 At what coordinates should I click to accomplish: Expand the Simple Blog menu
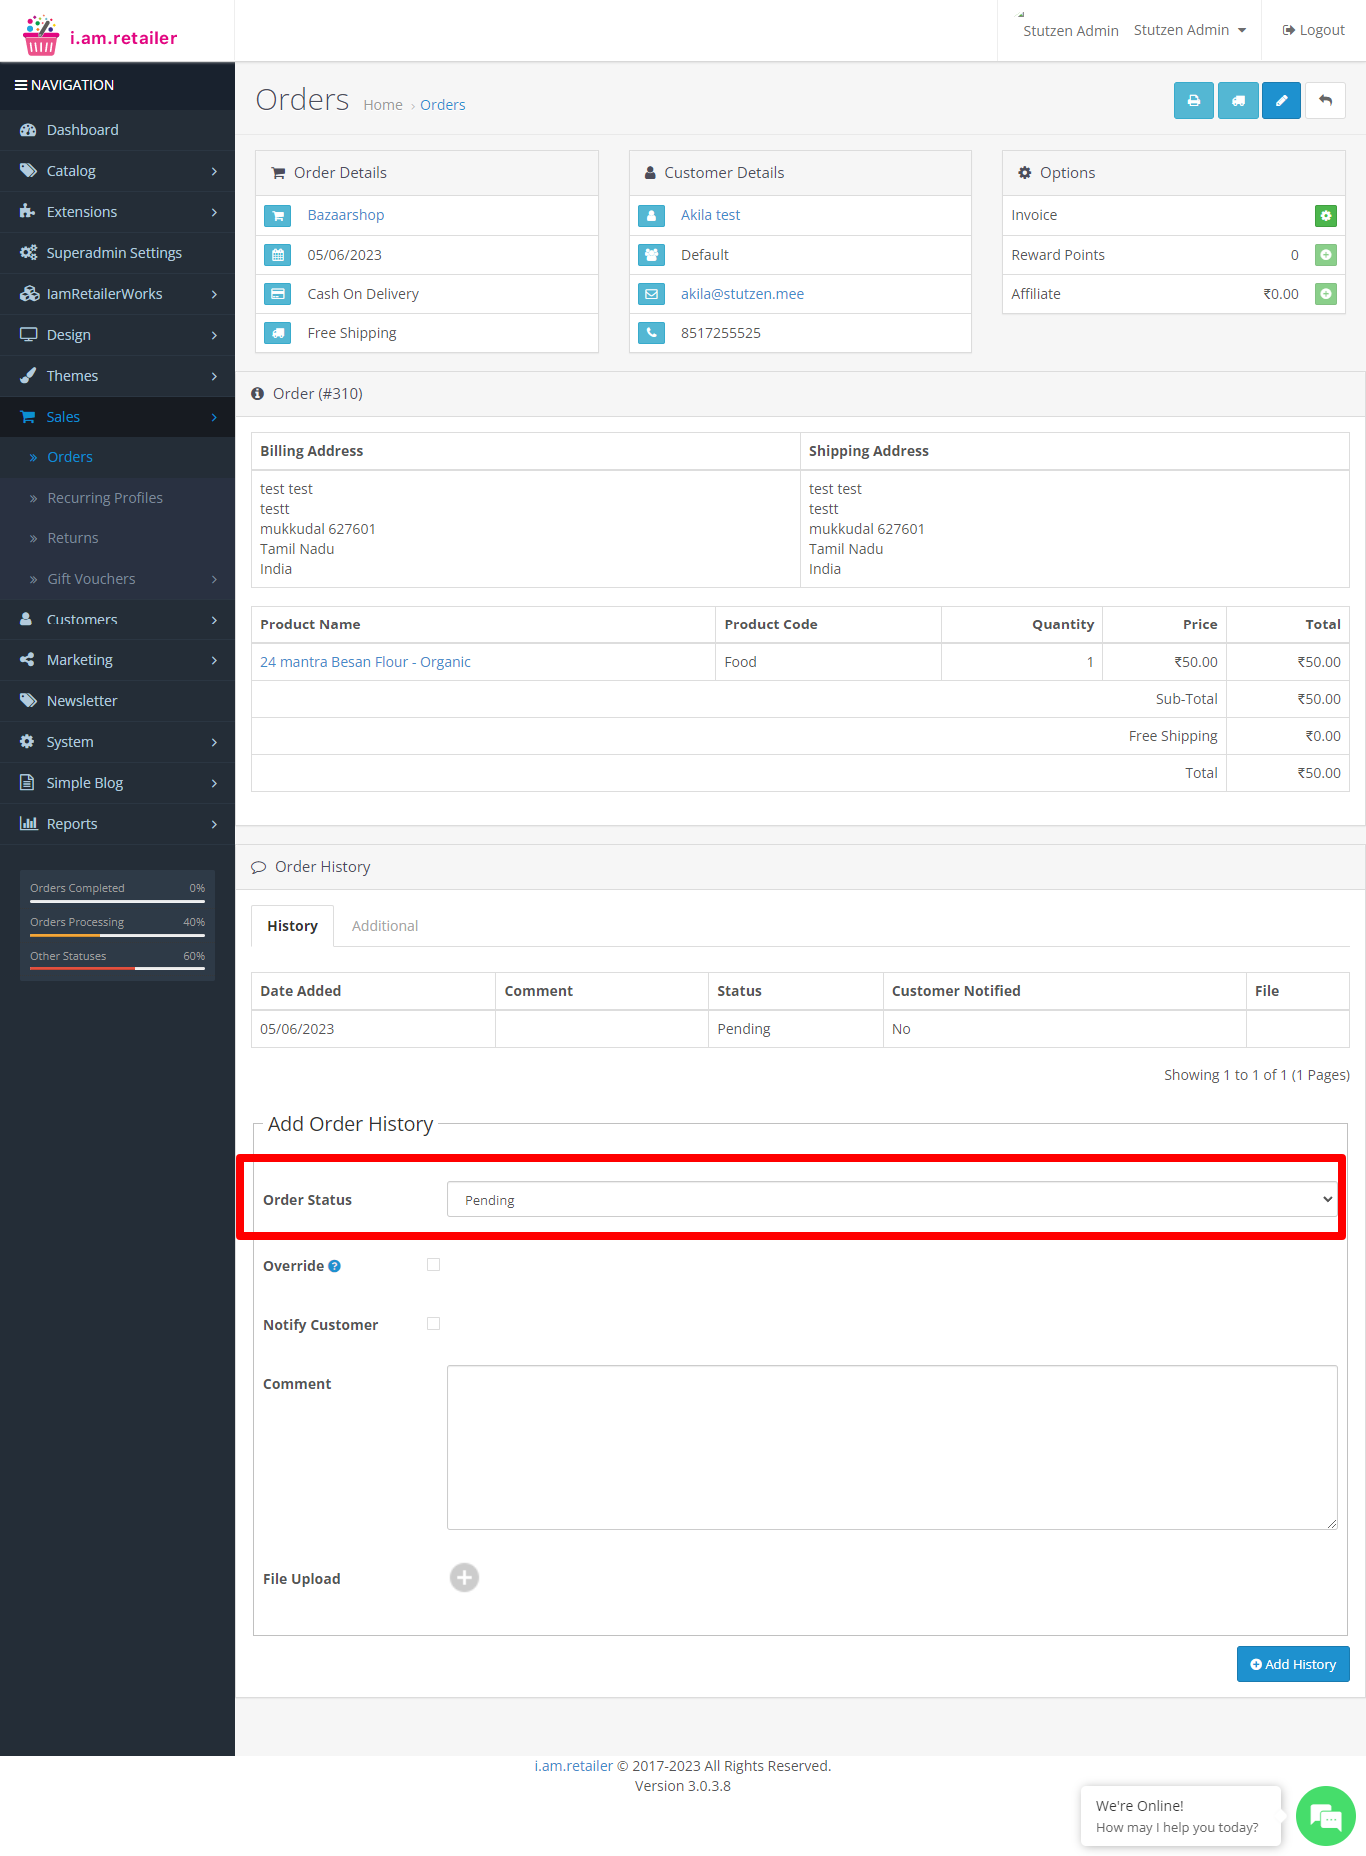117,783
